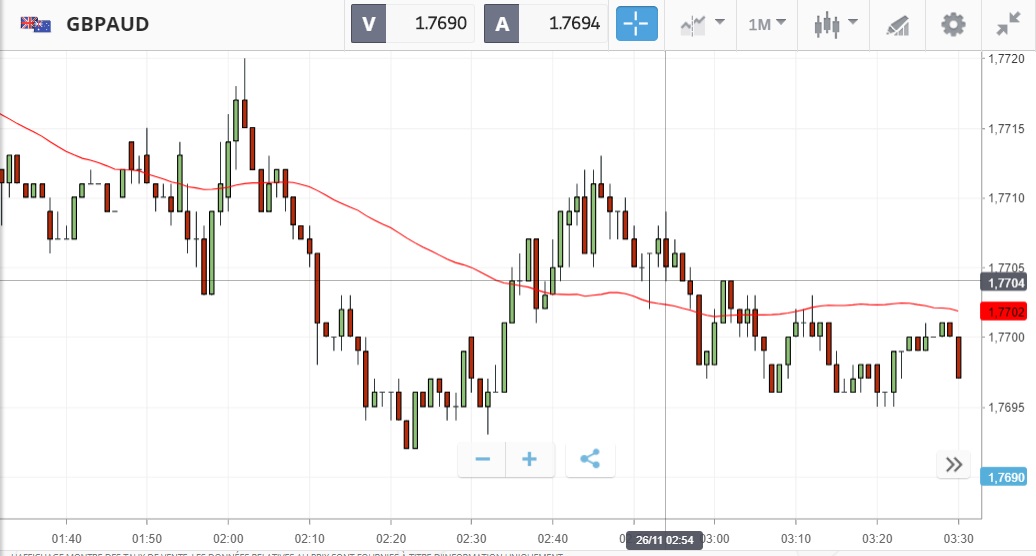Select the GBPAUD instrument name
The image size is (1036, 556).
click(107, 24)
